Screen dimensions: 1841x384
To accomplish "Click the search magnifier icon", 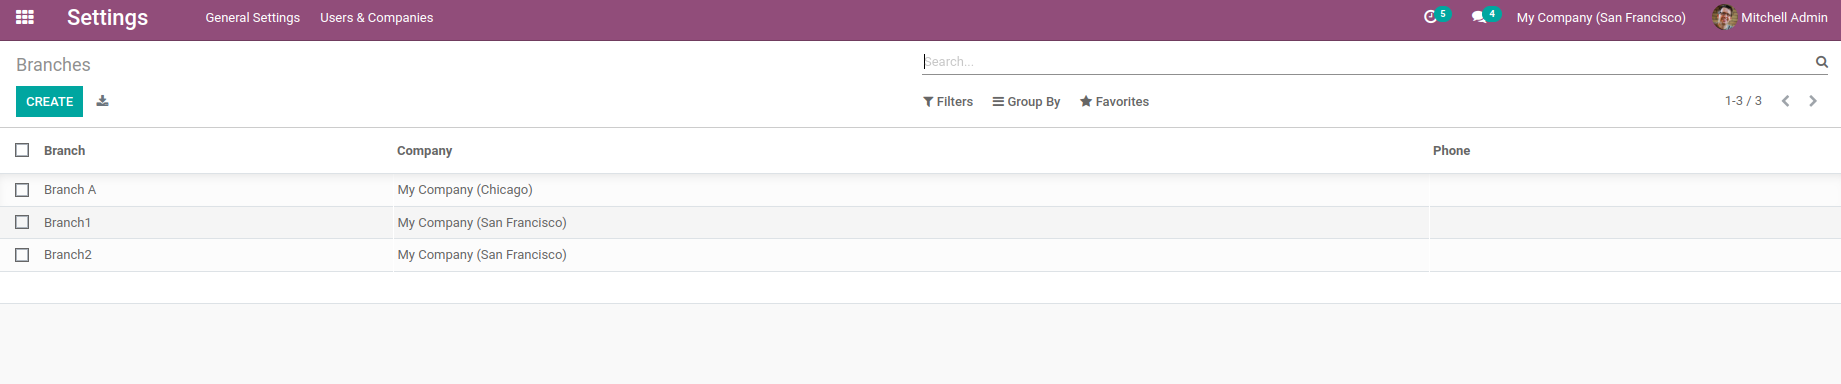I will tap(1821, 62).
